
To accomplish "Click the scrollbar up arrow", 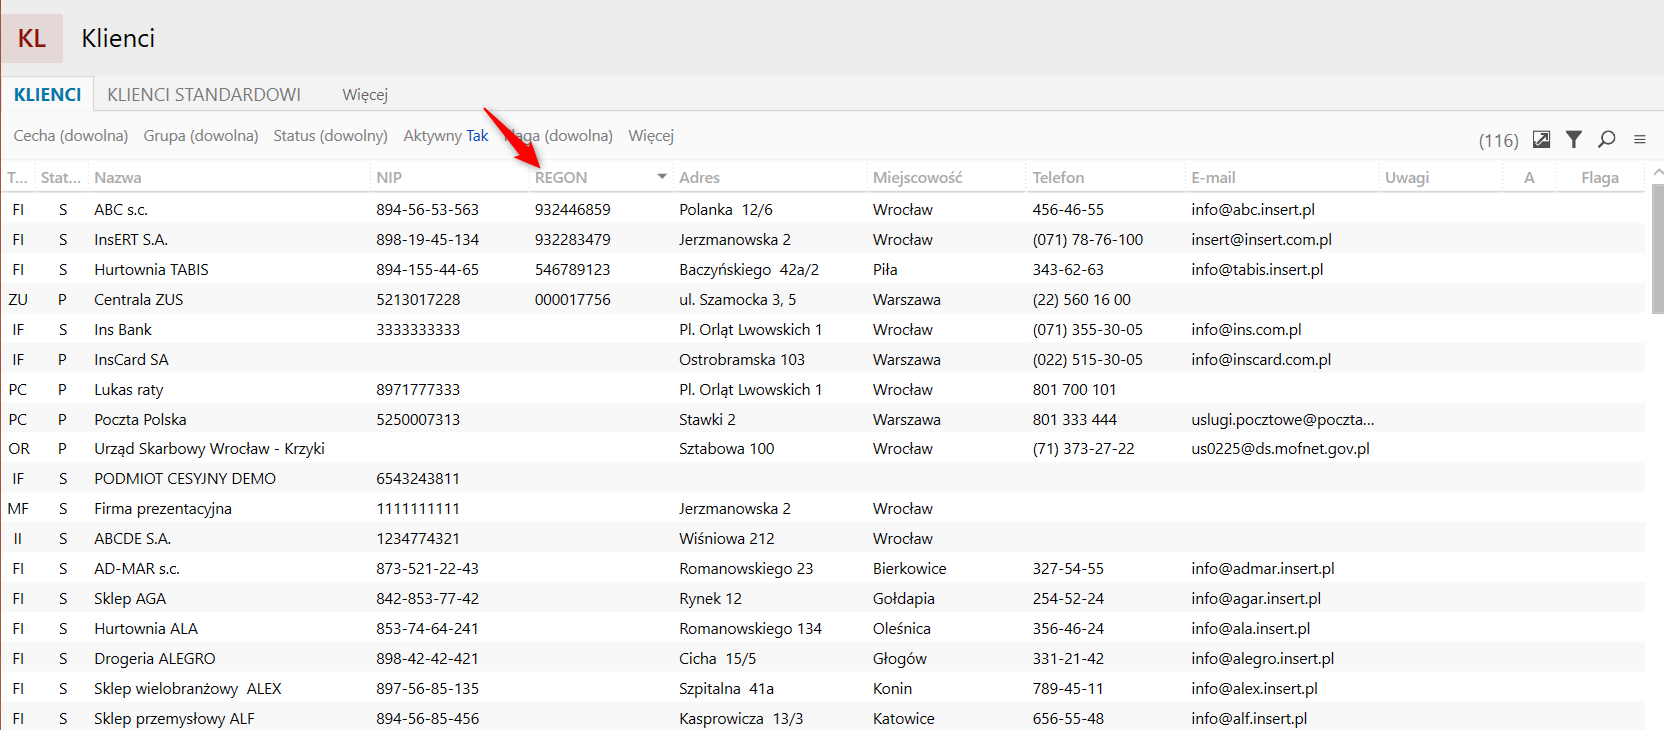I will (x=1658, y=173).
